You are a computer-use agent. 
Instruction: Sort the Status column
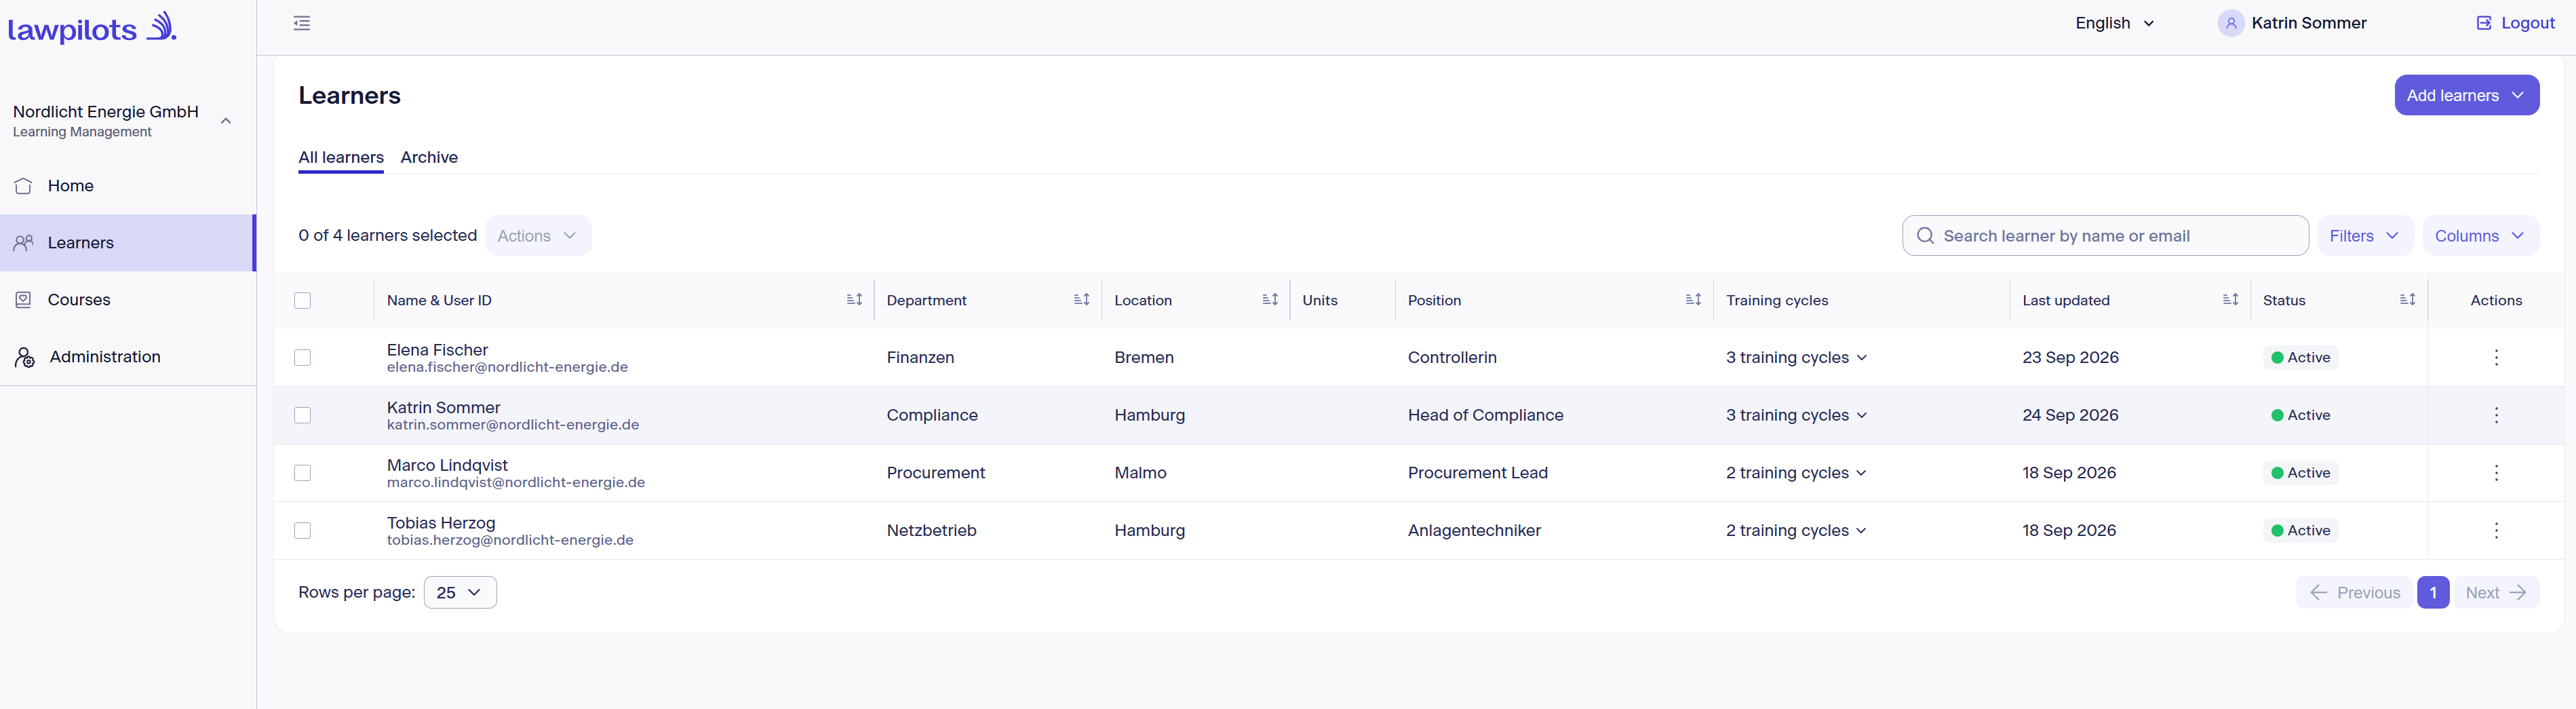pyautogui.click(x=2407, y=300)
